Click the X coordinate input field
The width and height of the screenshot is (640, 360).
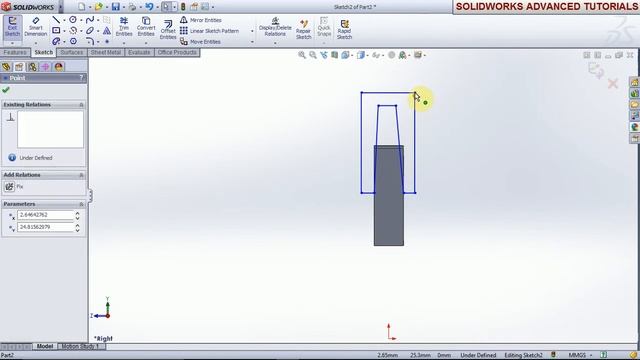[x=45, y=215]
